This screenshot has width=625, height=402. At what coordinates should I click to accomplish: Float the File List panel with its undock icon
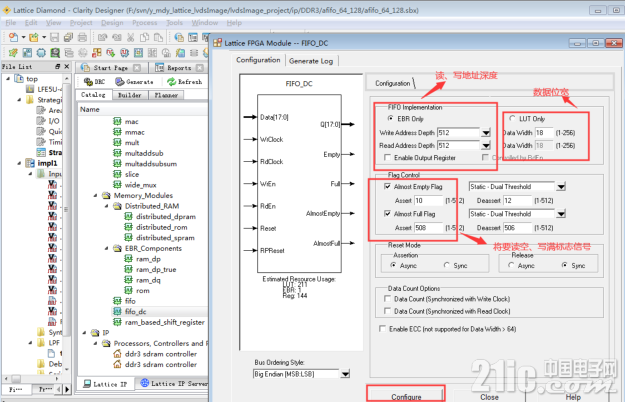point(58,67)
